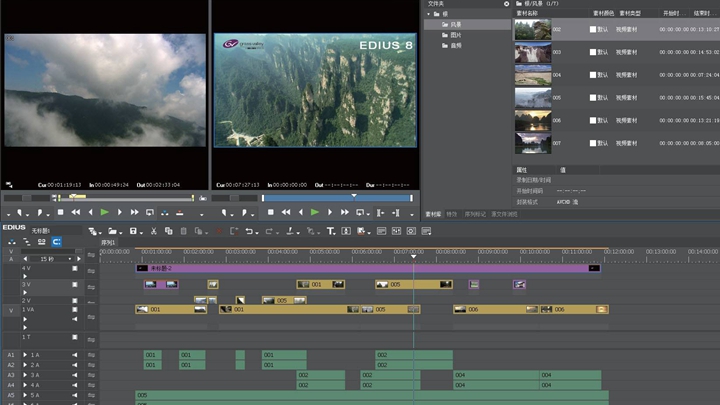
Task: Toggle the 4 V track square box
Action: click(75, 268)
